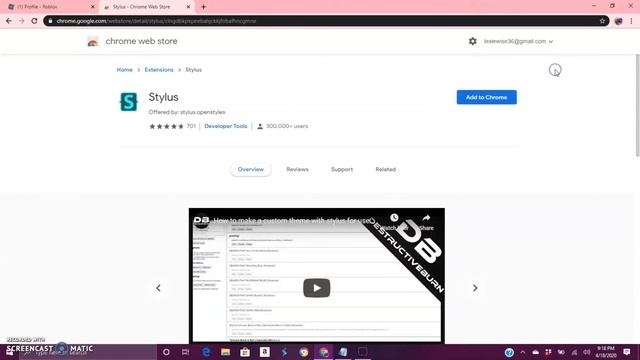Click the video title text link

pyautogui.click(x=292, y=221)
